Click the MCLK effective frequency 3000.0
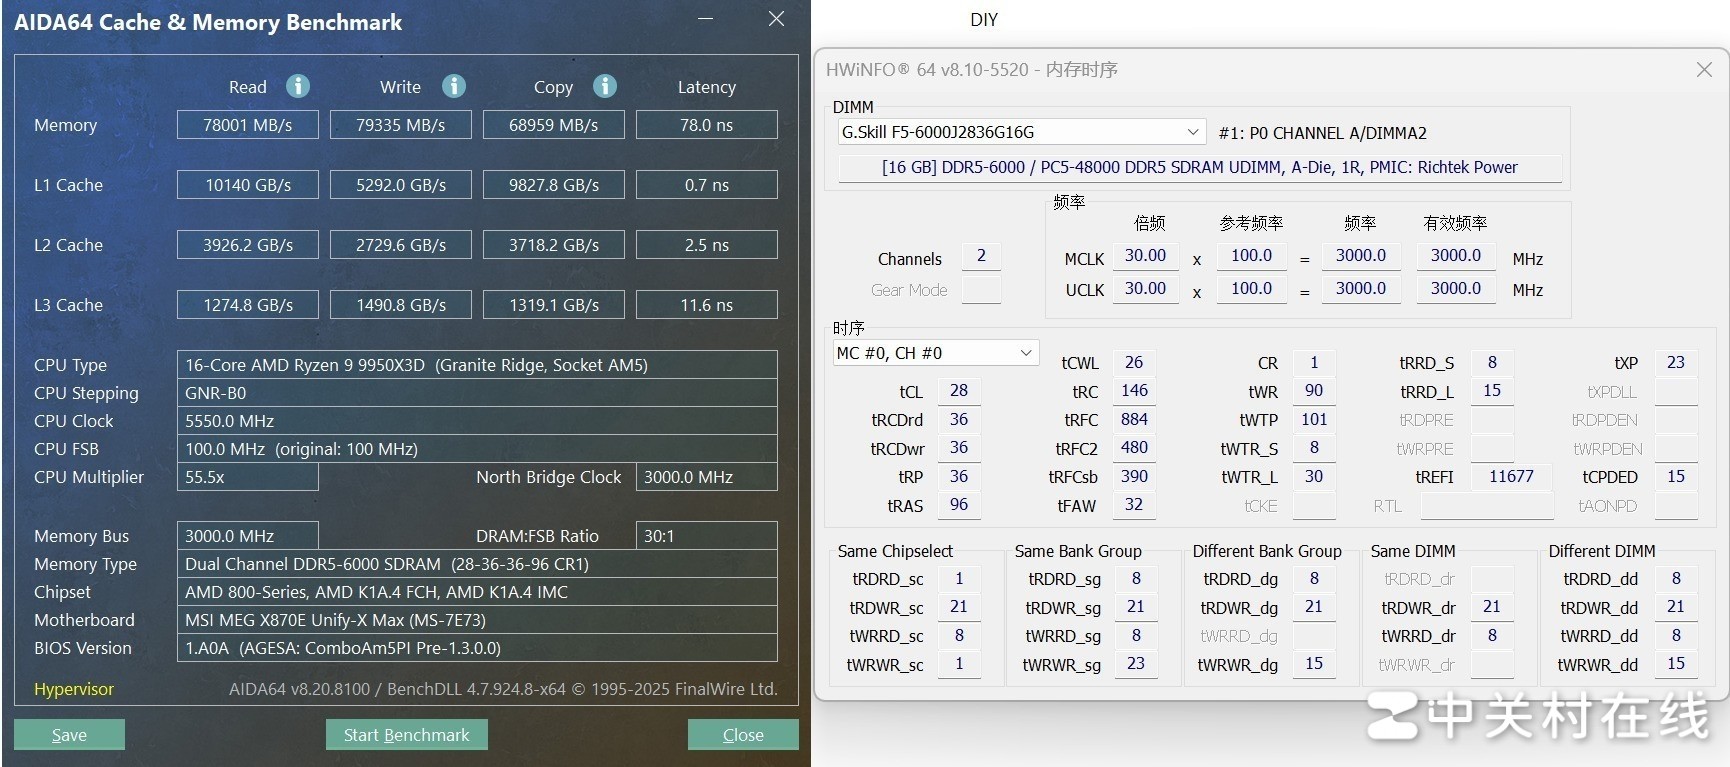This screenshot has width=1730, height=767. click(x=1456, y=256)
